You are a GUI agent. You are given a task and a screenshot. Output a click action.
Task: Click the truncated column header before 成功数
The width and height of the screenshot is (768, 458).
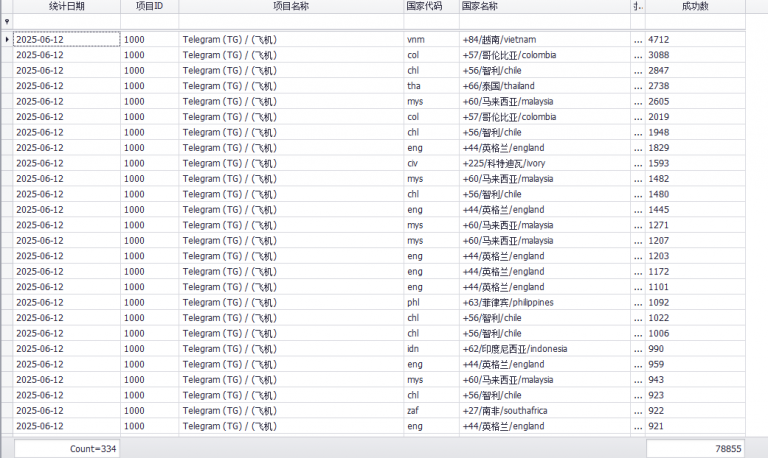tap(638, 6)
